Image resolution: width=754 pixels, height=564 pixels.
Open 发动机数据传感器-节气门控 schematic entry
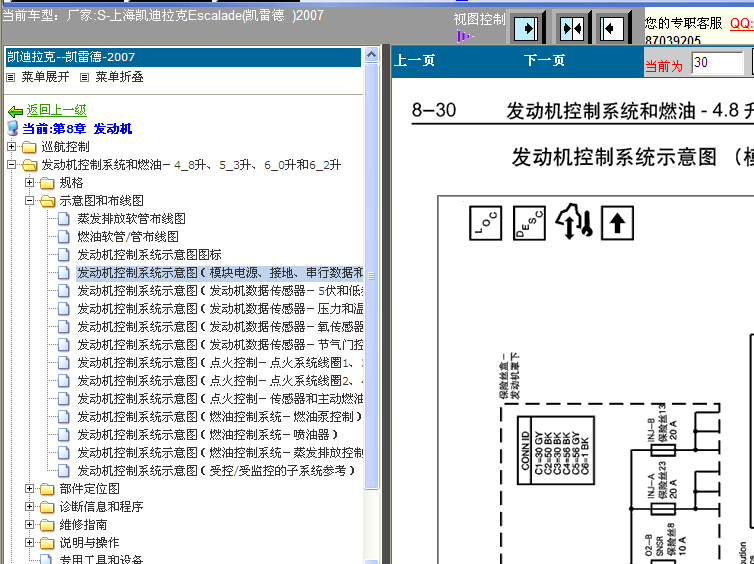point(220,345)
